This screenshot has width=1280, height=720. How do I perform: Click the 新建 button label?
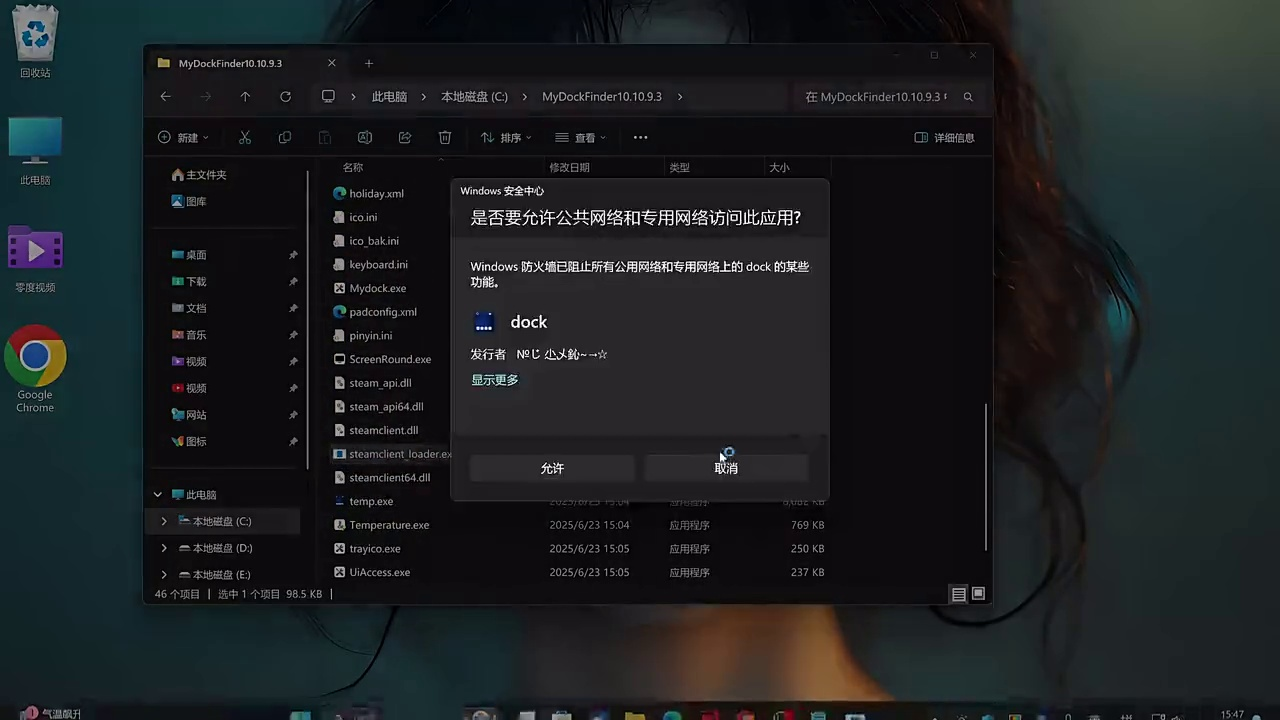188,138
